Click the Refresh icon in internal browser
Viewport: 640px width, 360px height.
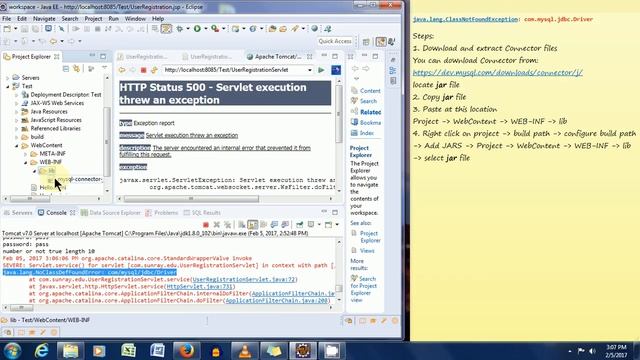tap(154, 70)
